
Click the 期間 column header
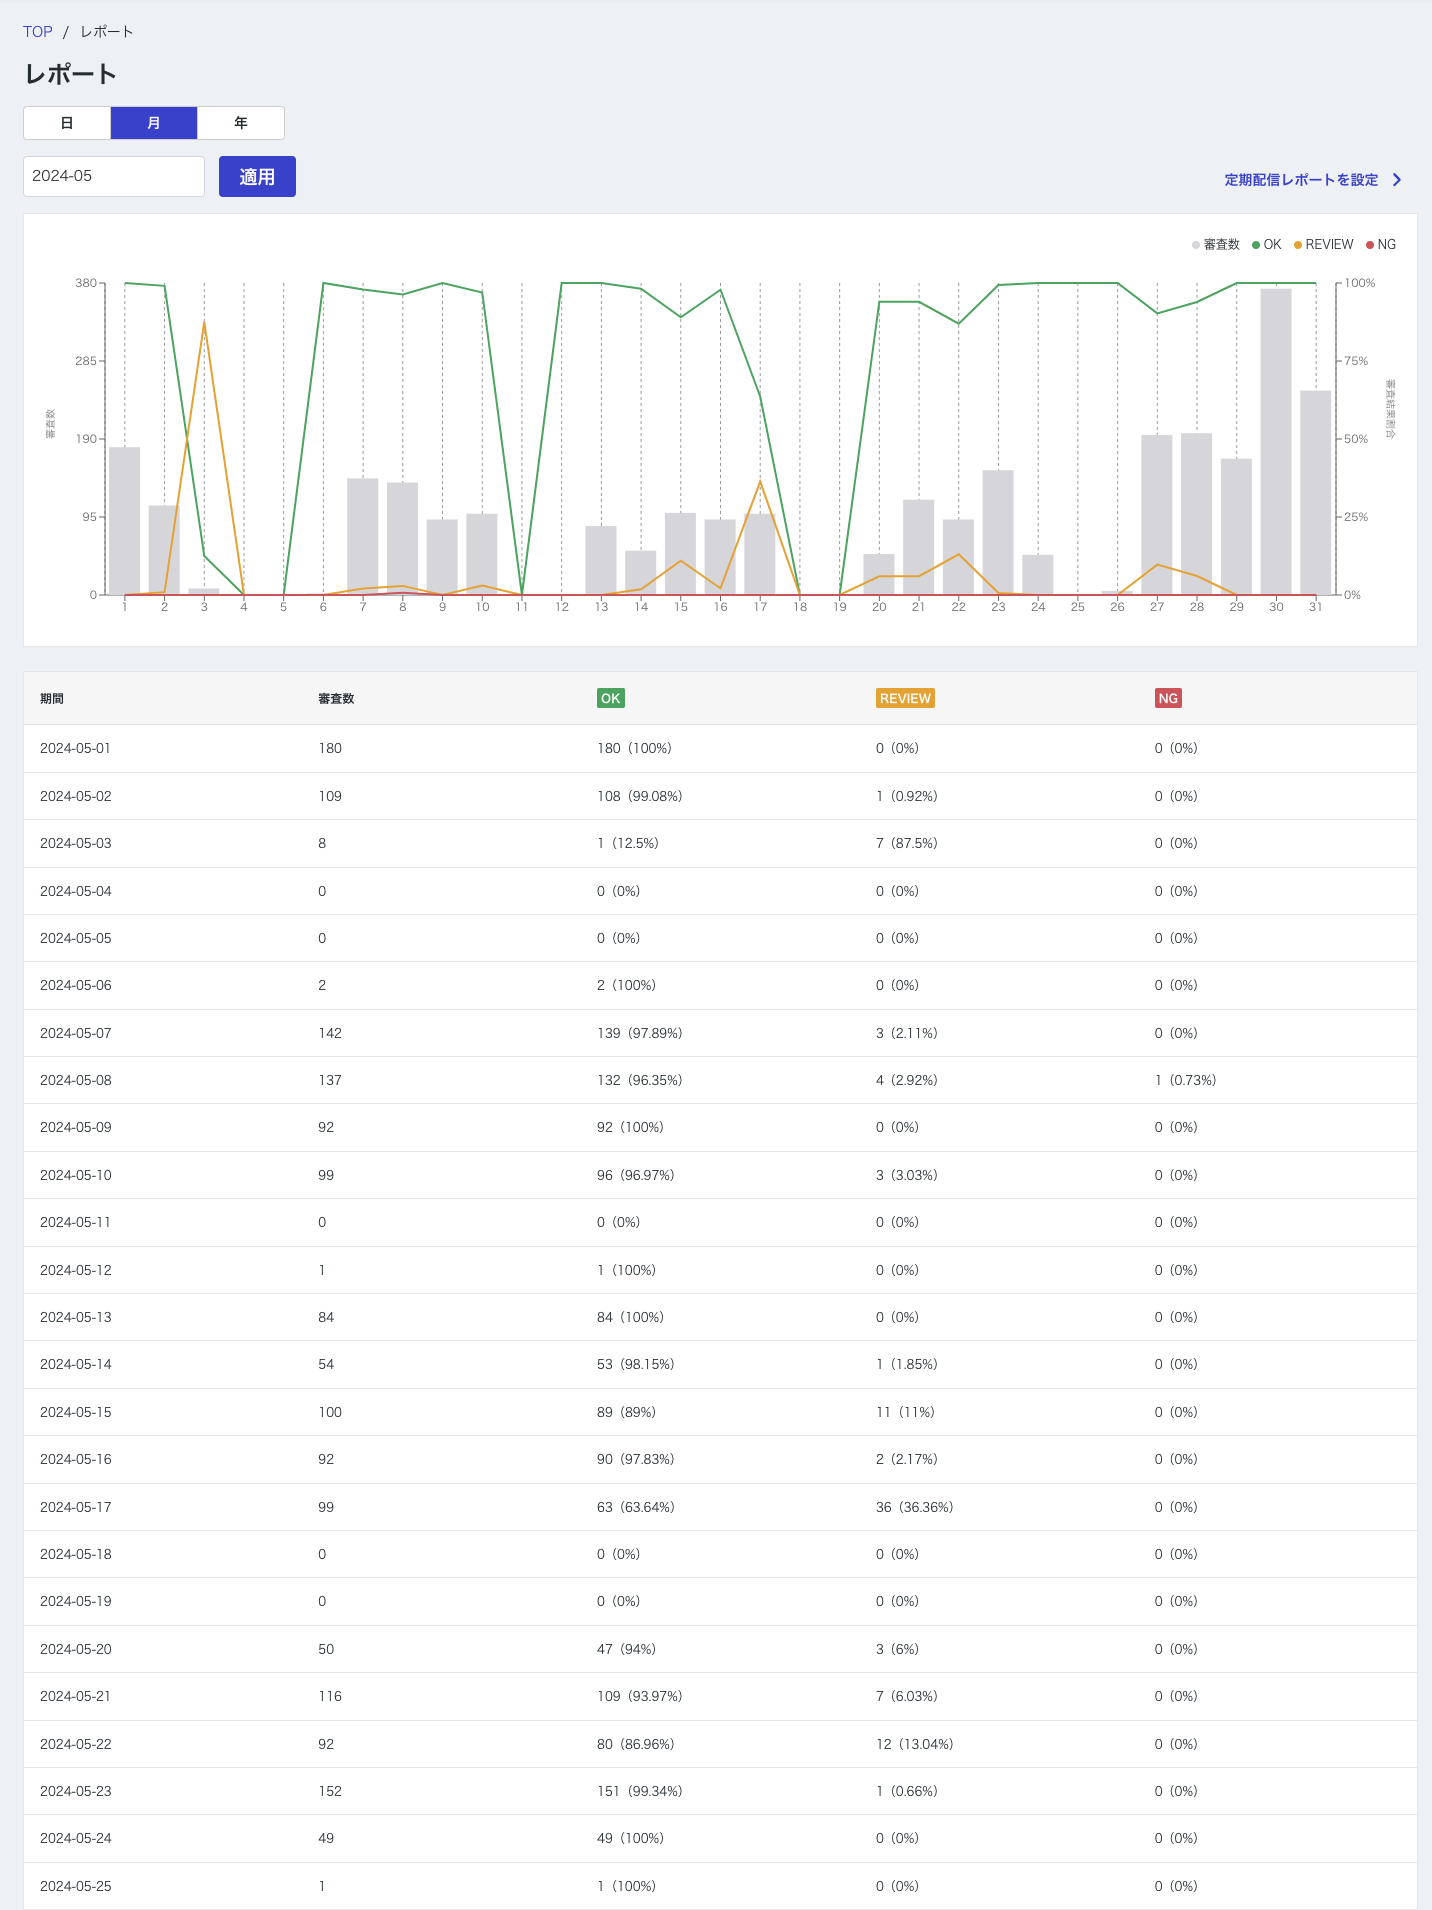[52, 699]
